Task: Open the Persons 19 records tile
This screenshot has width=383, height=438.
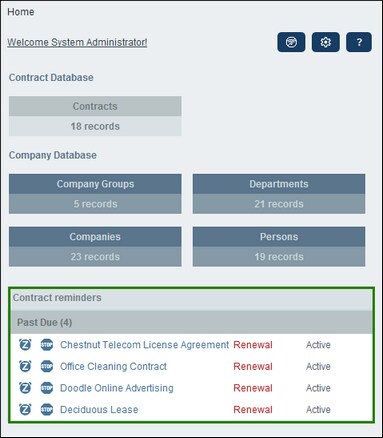Action: click(279, 247)
